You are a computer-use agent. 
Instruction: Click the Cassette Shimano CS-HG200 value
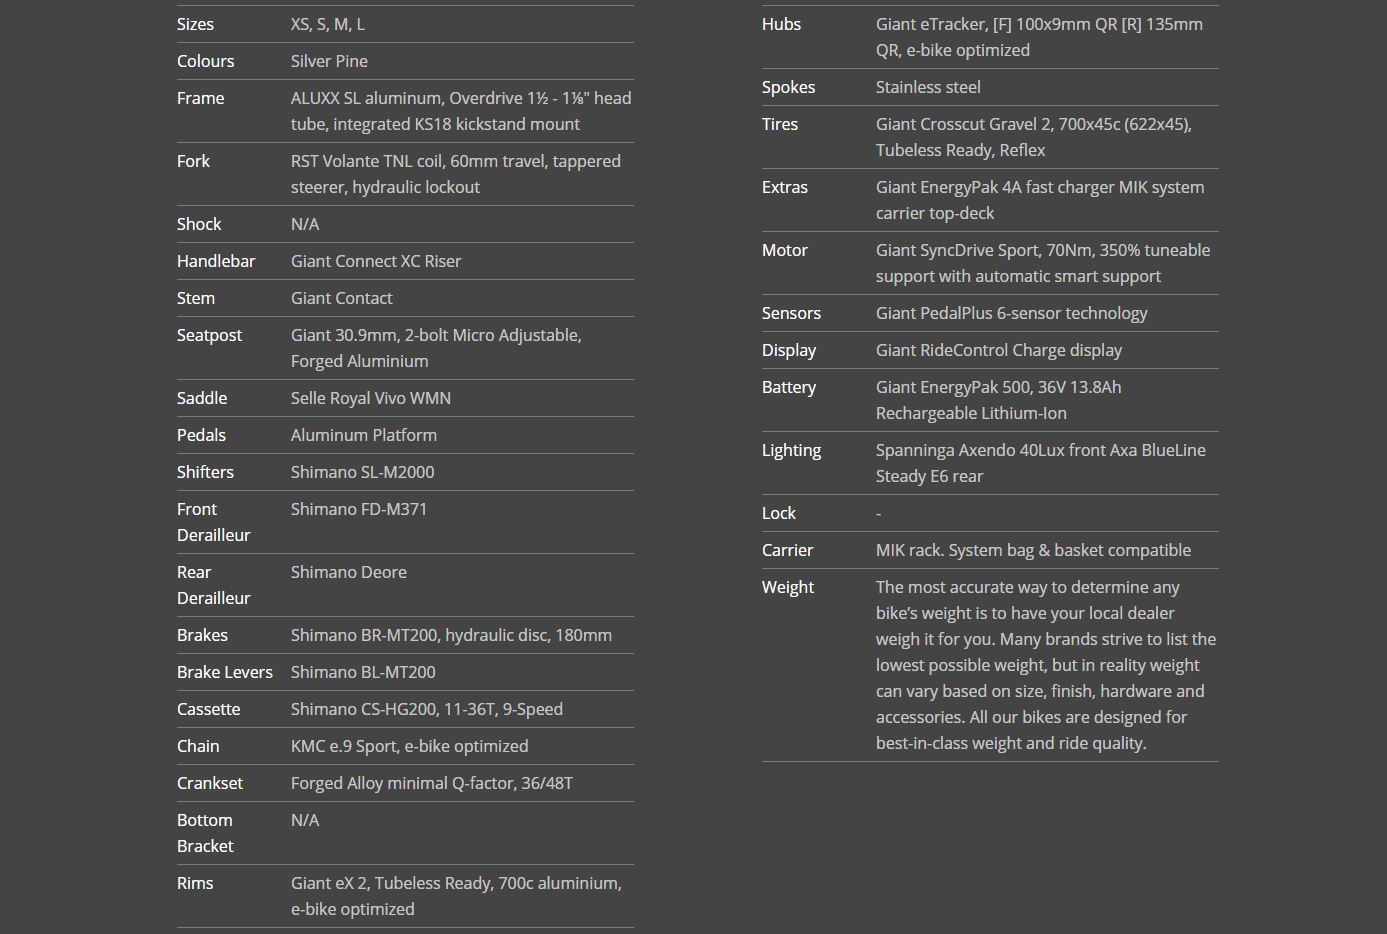(x=426, y=709)
